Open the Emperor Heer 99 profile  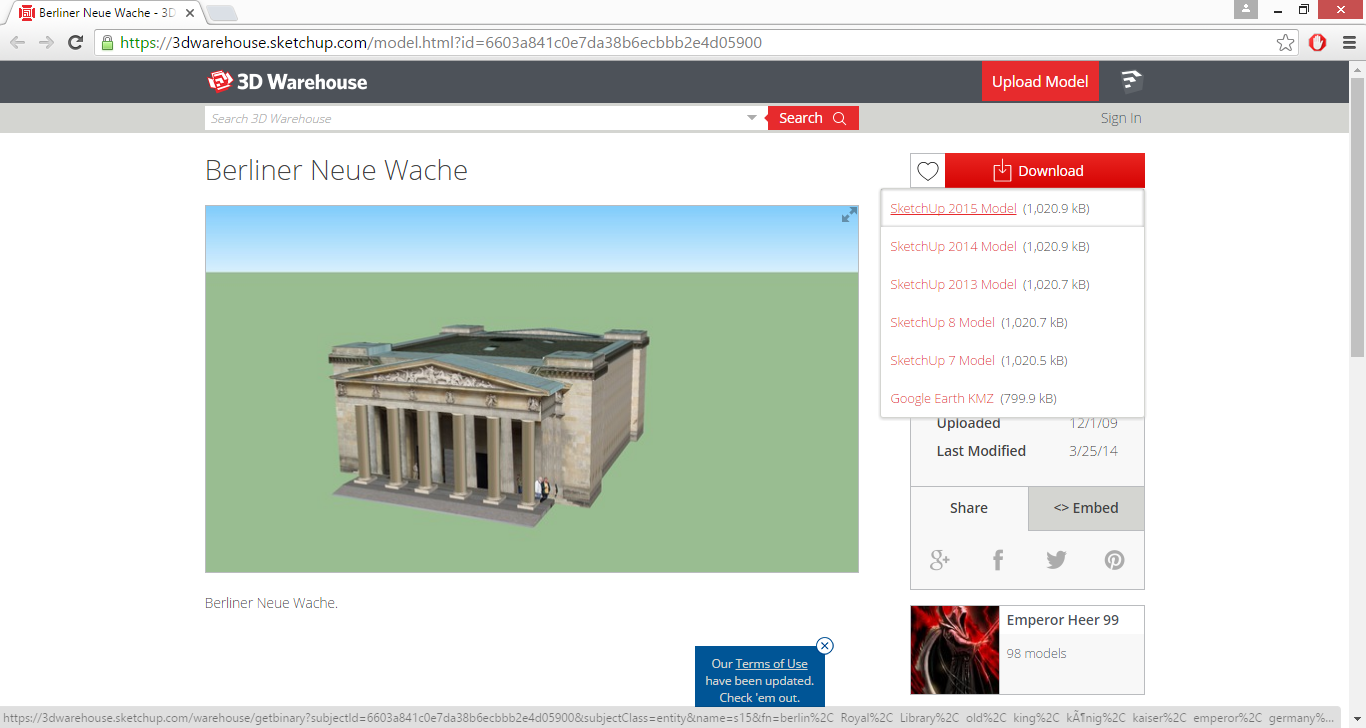1063,621
